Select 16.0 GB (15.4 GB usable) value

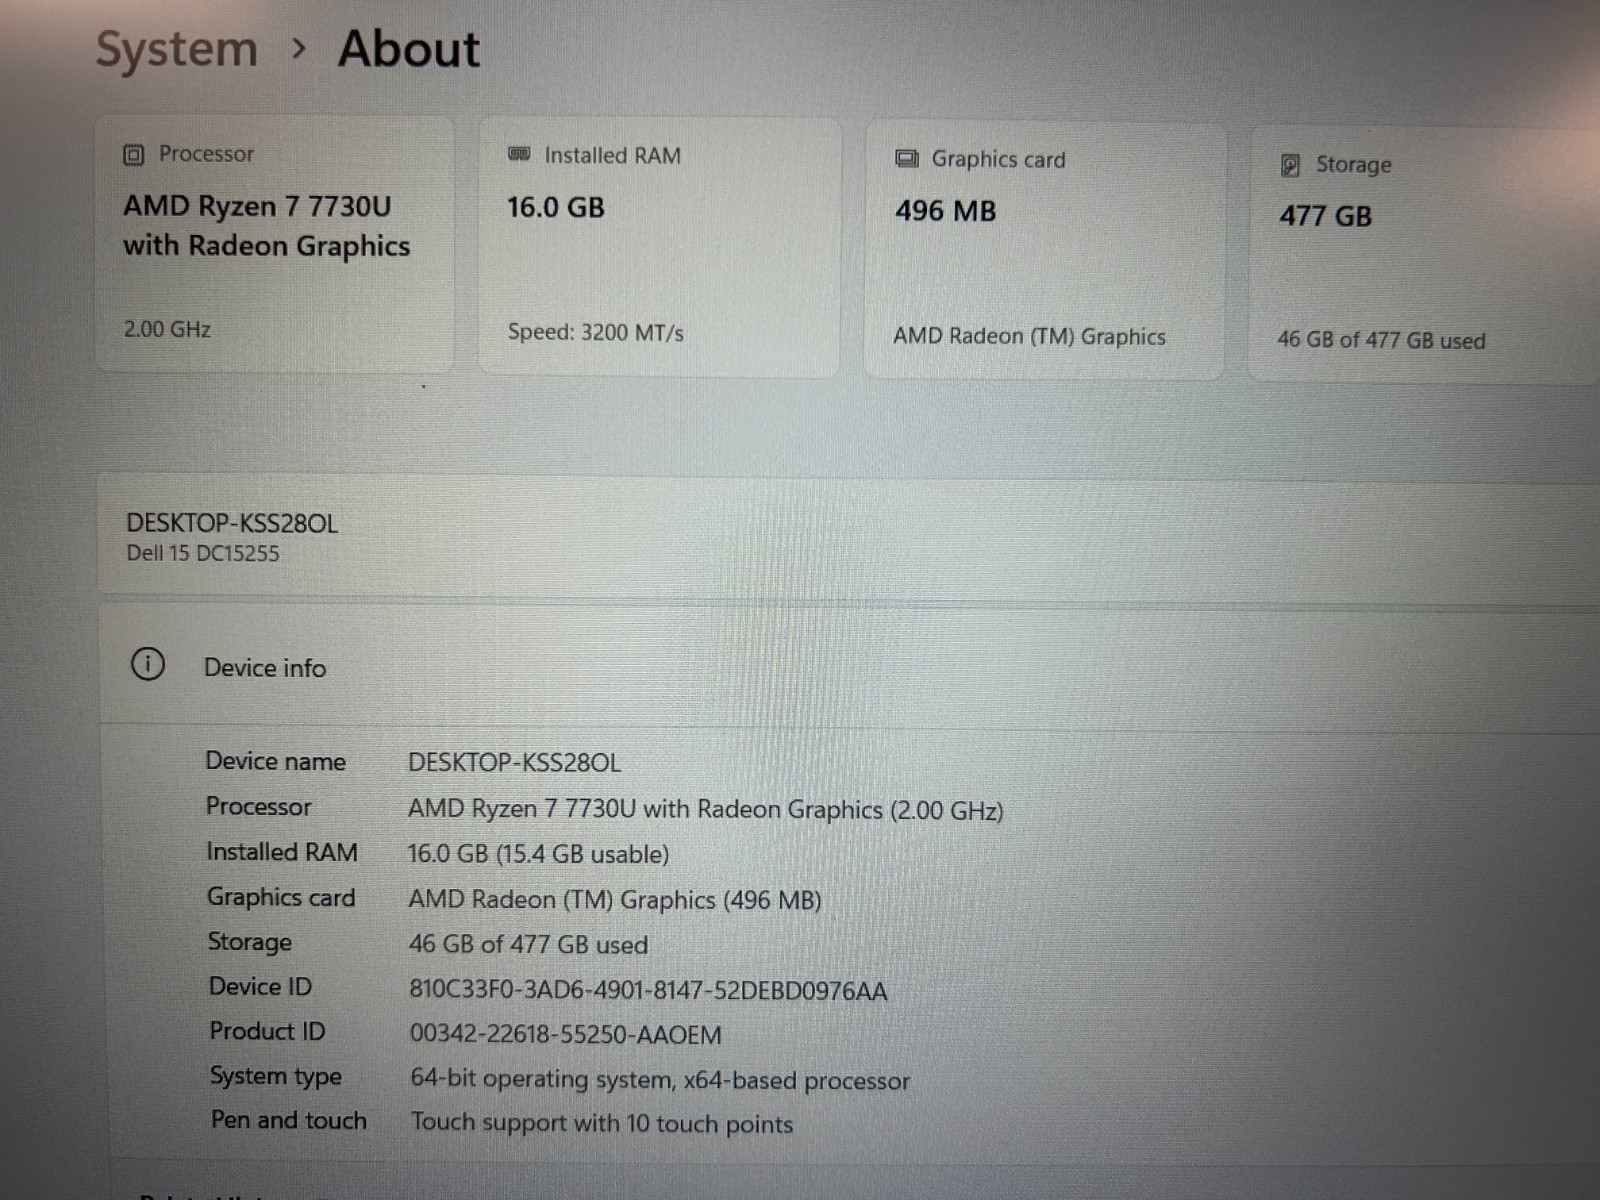(538, 855)
